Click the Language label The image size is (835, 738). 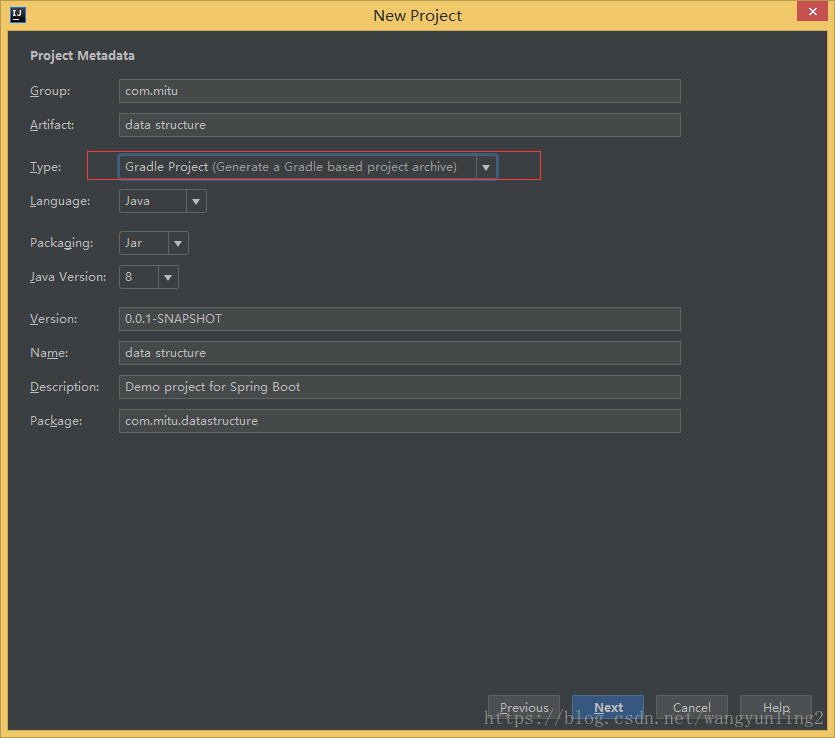(60, 201)
